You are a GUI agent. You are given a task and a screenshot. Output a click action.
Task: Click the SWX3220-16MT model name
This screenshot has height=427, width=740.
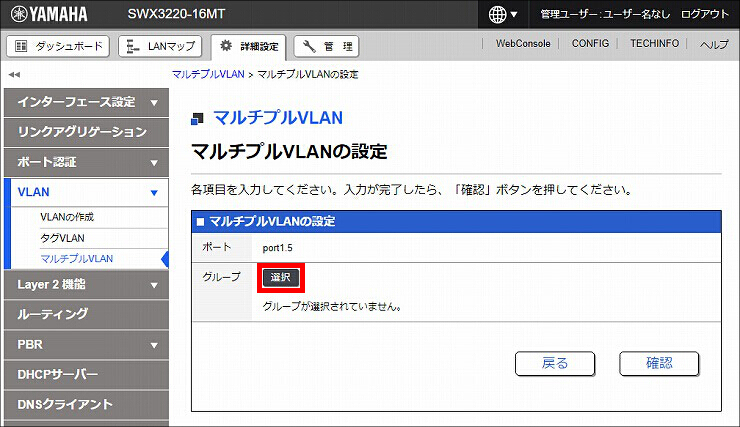click(x=176, y=14)
